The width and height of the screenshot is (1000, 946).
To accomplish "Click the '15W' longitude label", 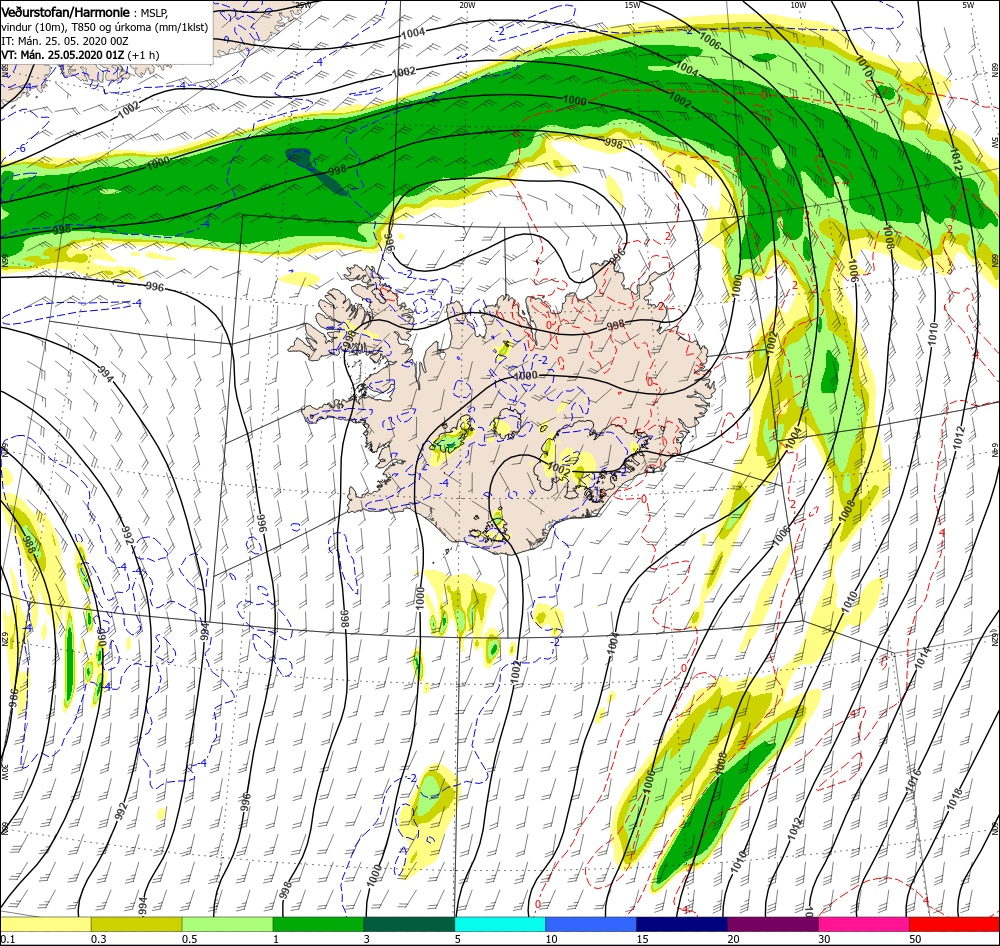I will (x=632, y=5).
